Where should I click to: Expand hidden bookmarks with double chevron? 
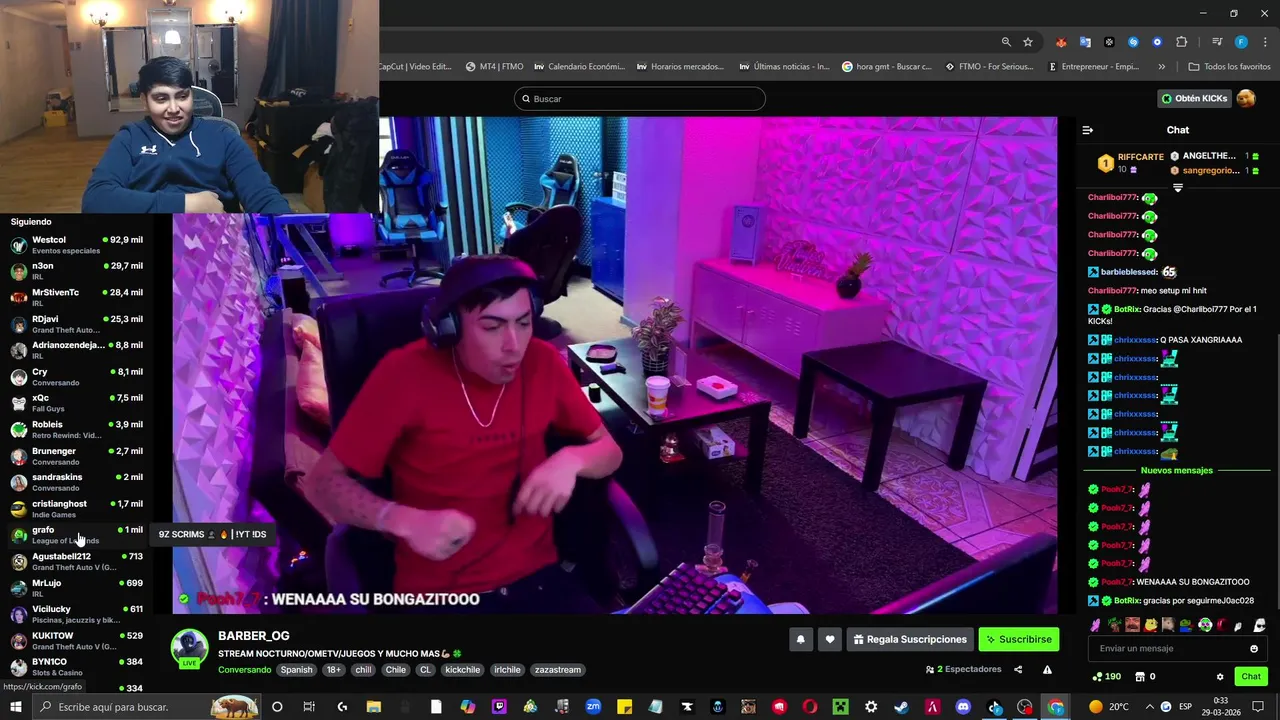(x=1161, y=67)
